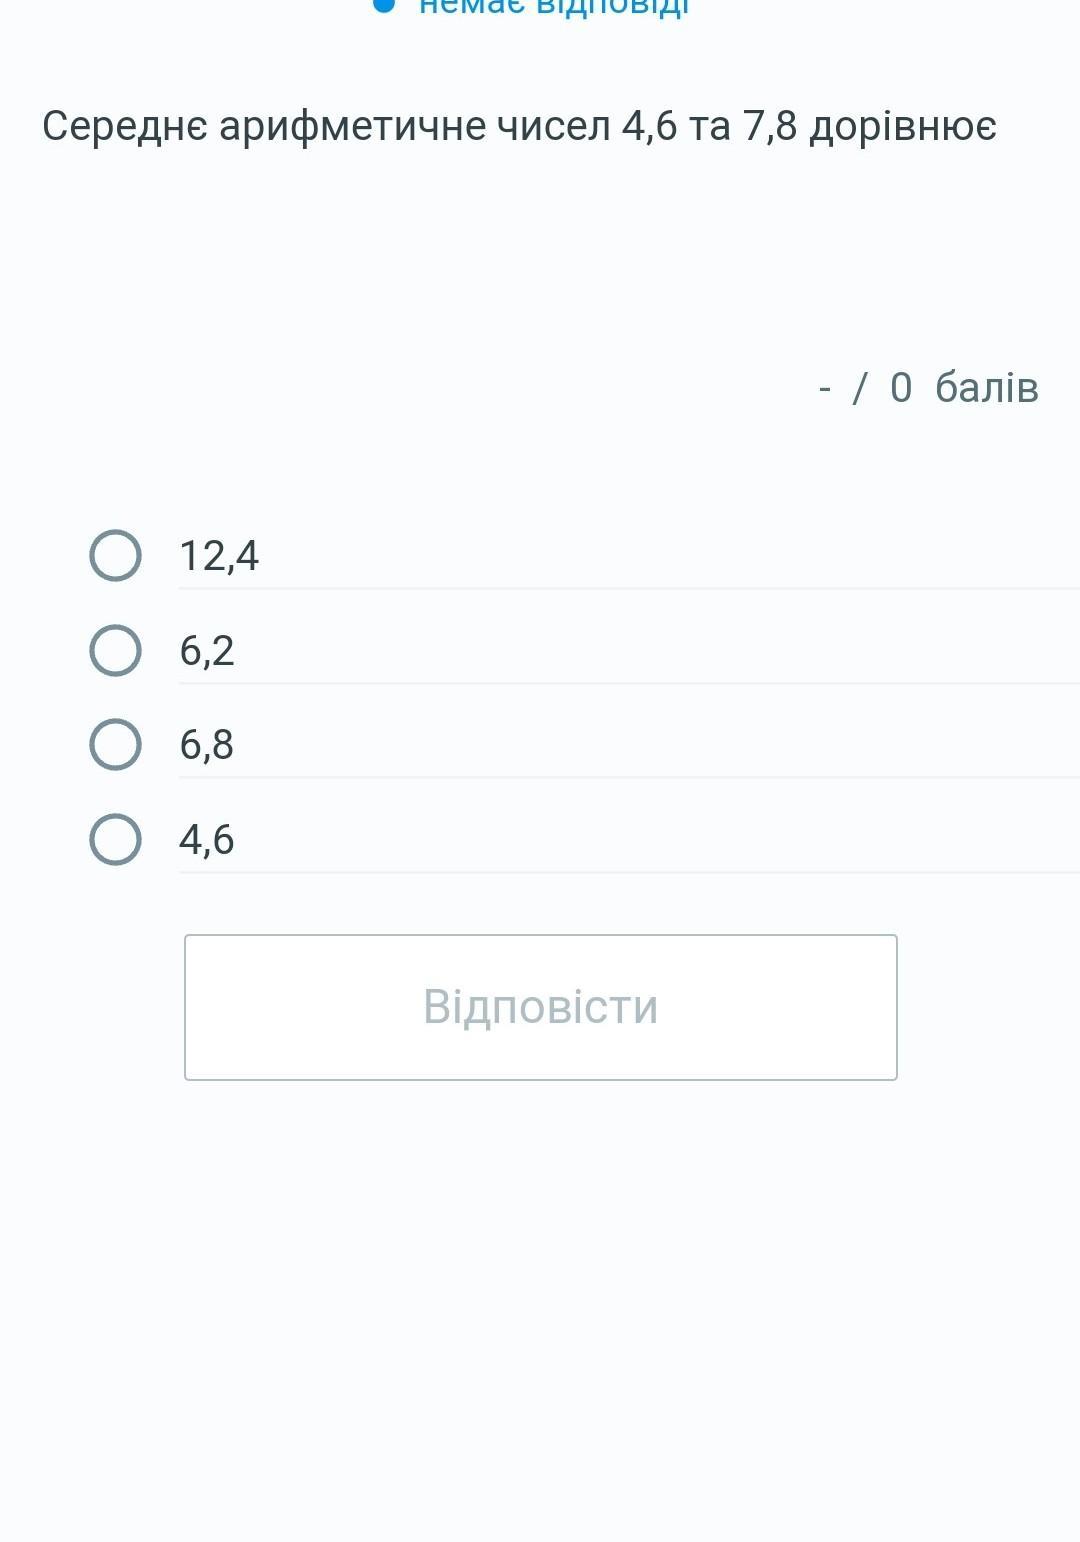Screen dimensions: 1080x1542
Task: Tap the "4,6" text in the answer list
Action: (207, 840)
